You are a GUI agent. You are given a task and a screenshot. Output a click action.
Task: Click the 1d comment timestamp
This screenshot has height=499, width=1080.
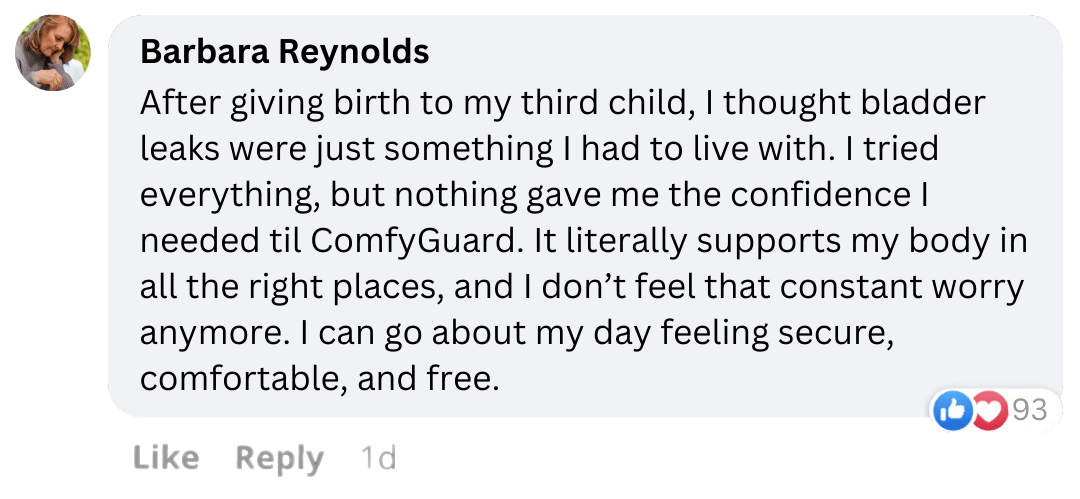tap(378, 458)
